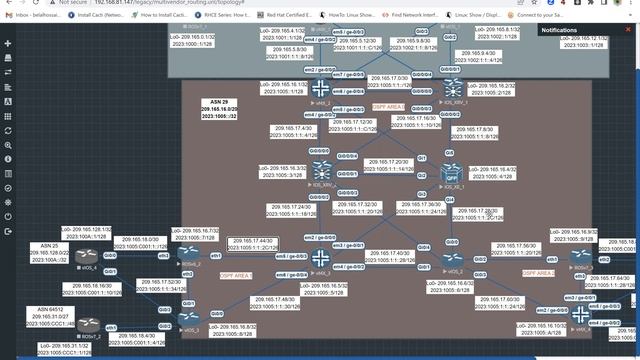Click the '209.165.17.56/30' link label
Screen dimensions: 640x360
pyautogui.click(x=516, y=249)
